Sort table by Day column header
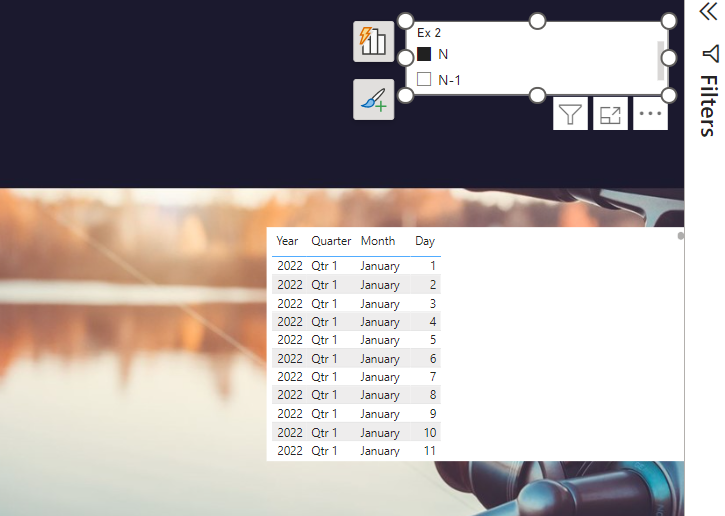Screen dimensions: 725x516 click(x=425, y=241)
